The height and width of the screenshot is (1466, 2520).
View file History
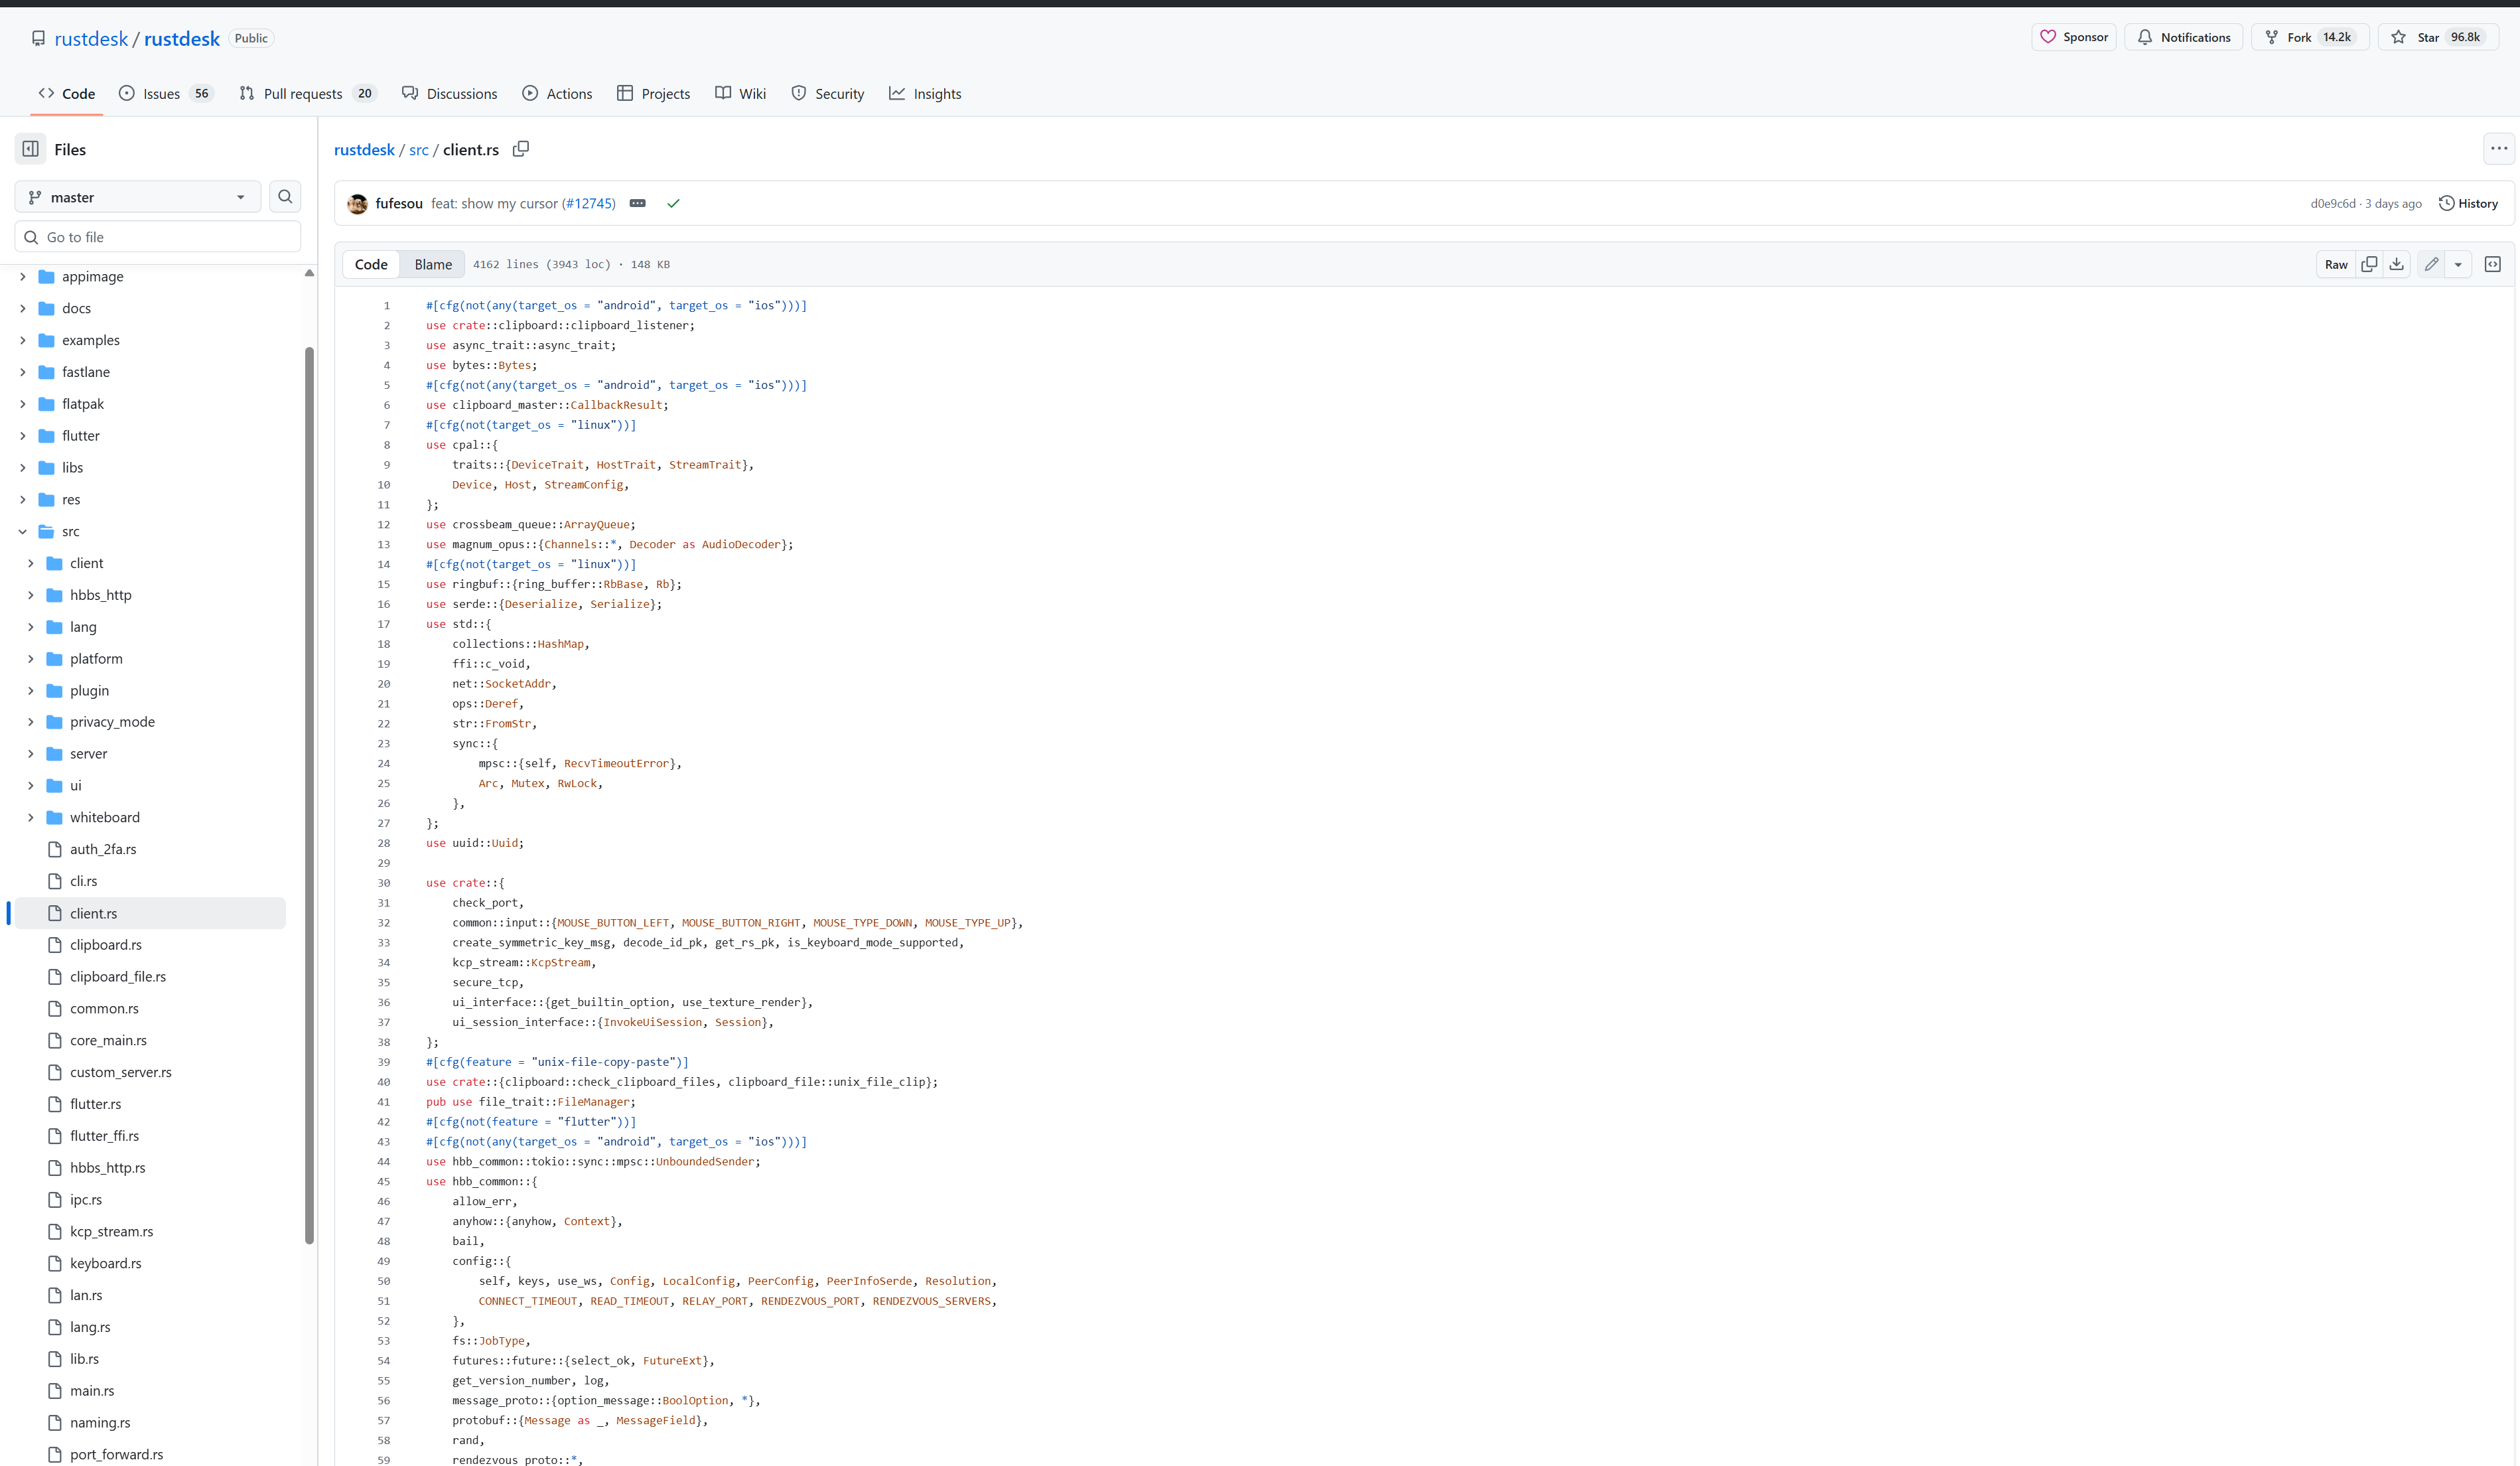(x=2469, y=203)
